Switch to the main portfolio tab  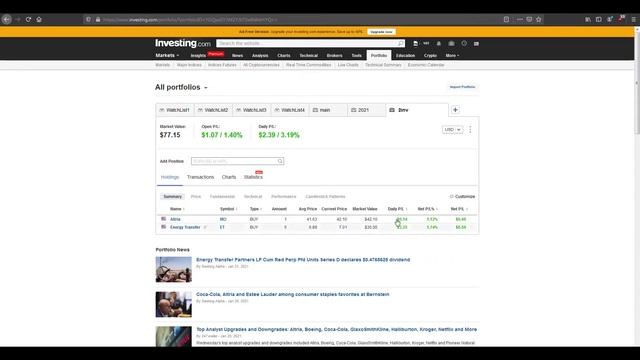[329, 110]
